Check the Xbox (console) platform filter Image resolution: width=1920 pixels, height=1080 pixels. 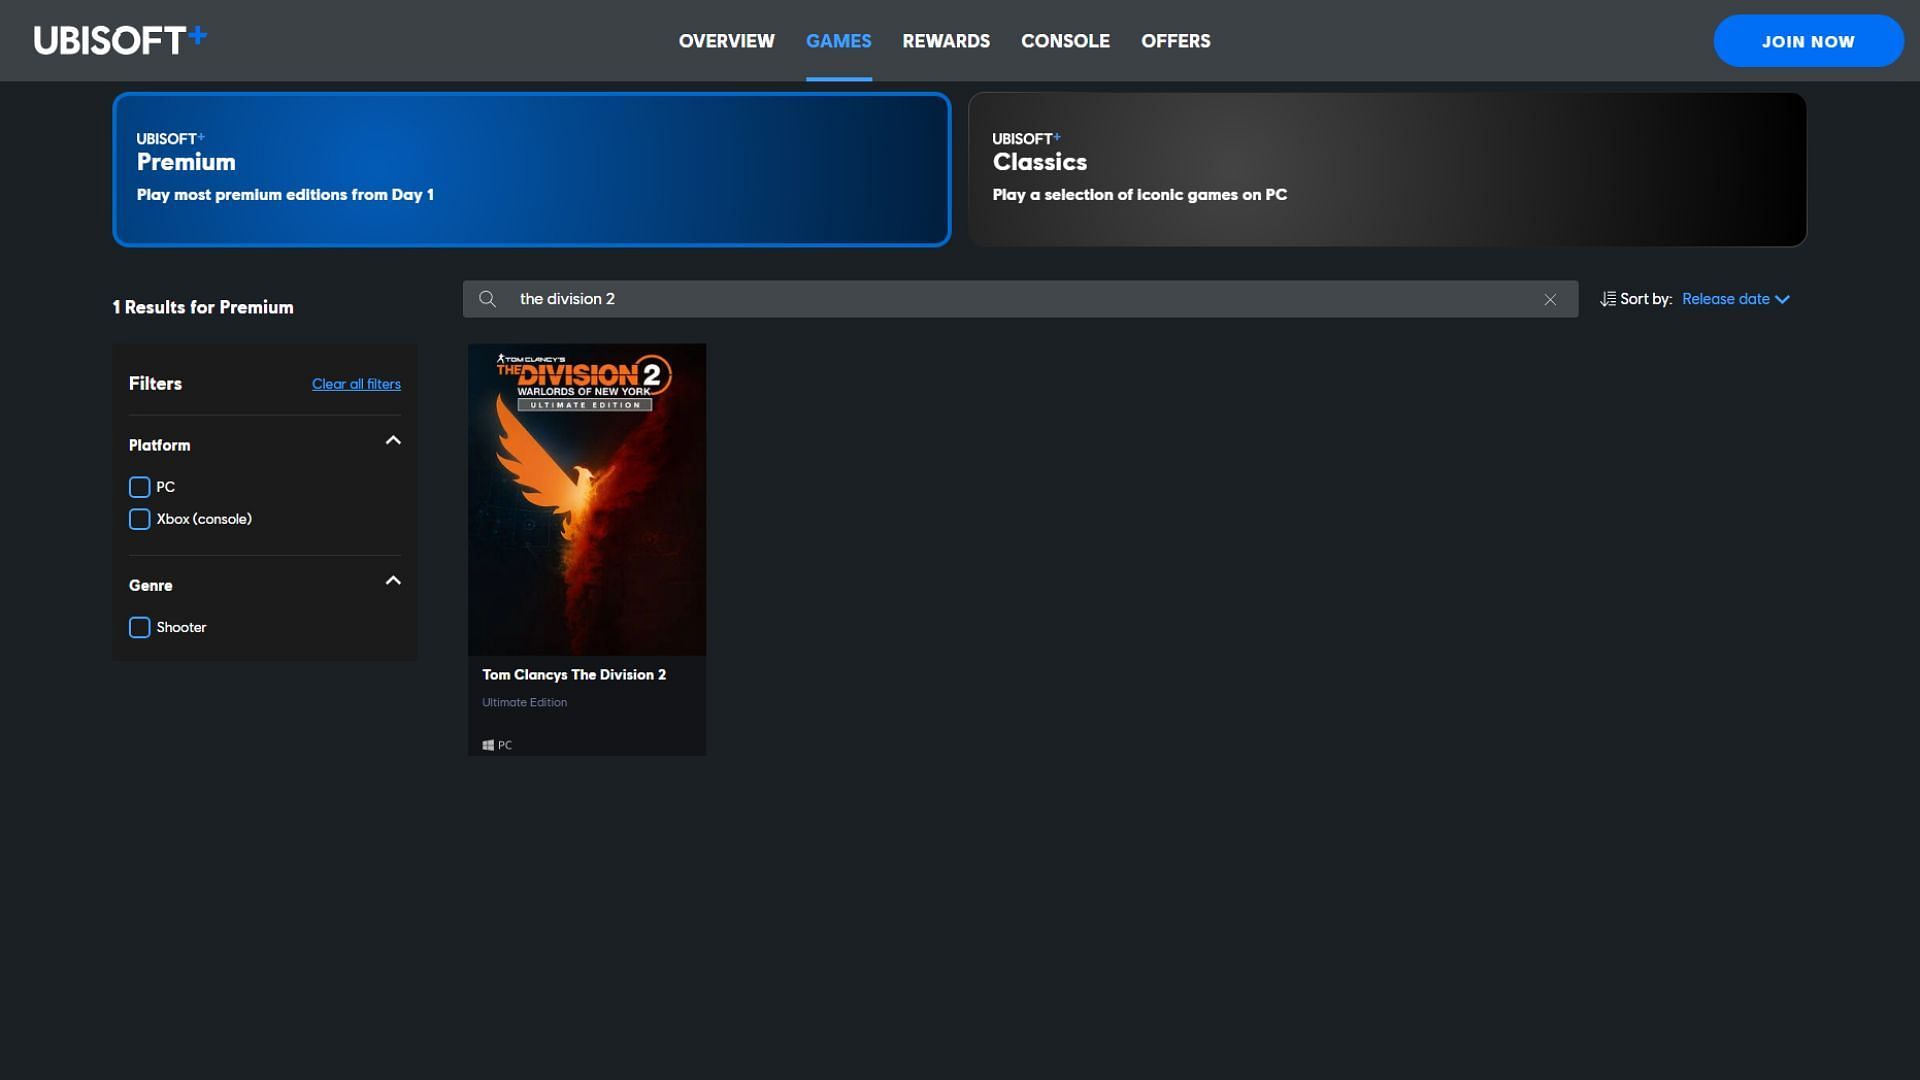[x=139, y=519]
